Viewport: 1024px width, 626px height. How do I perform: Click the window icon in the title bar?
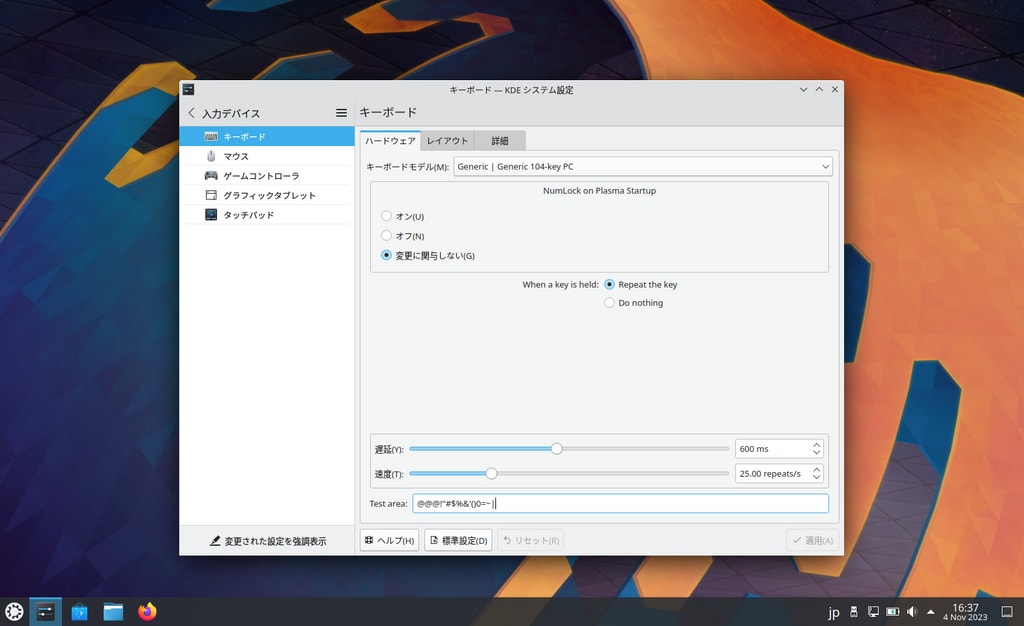tap(188, 89)
